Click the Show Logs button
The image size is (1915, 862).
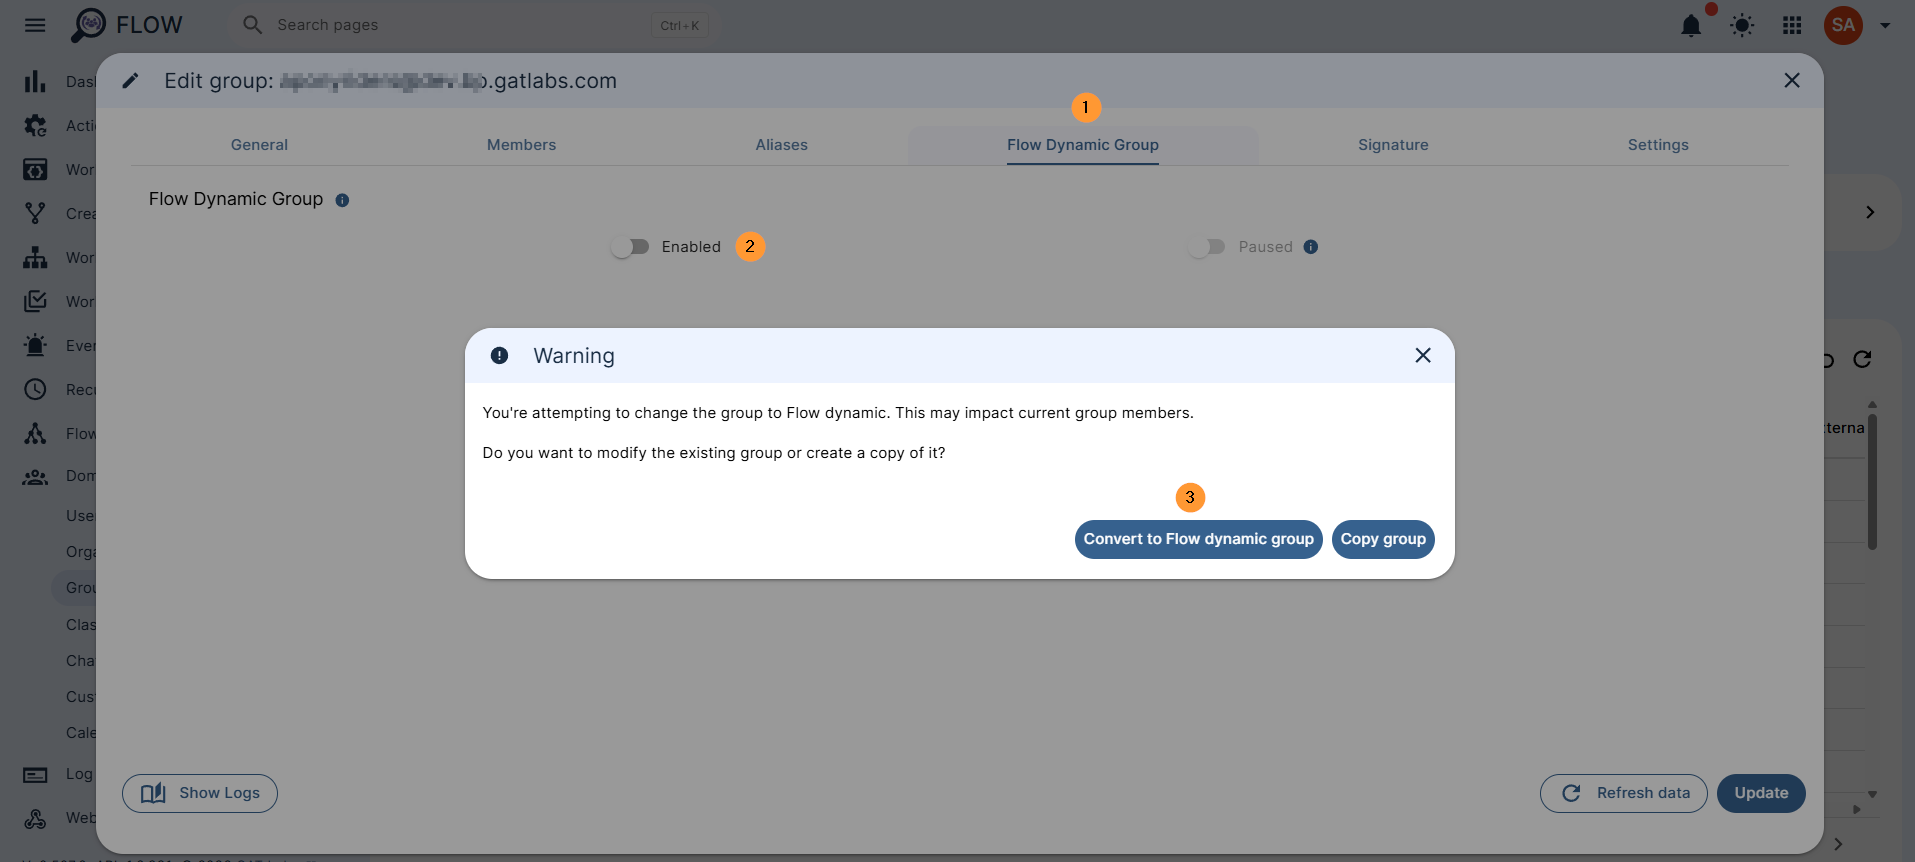200,793
